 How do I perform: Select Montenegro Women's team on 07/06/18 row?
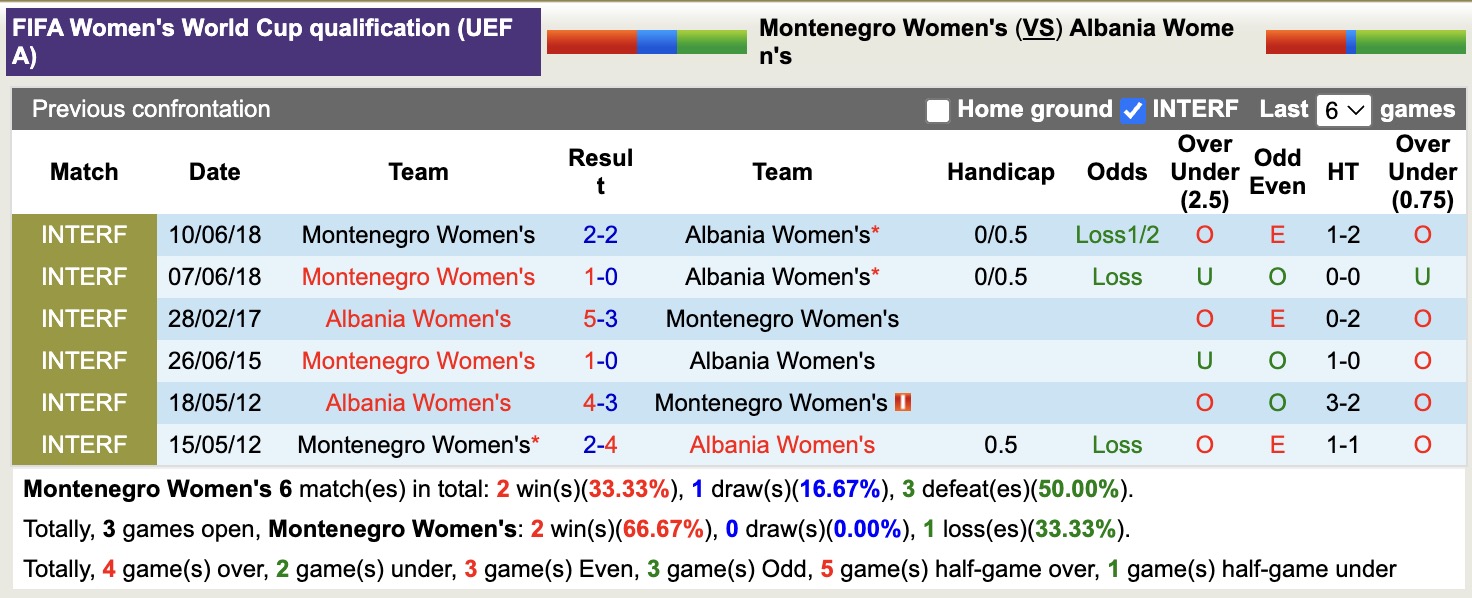[x=418, y=277]
